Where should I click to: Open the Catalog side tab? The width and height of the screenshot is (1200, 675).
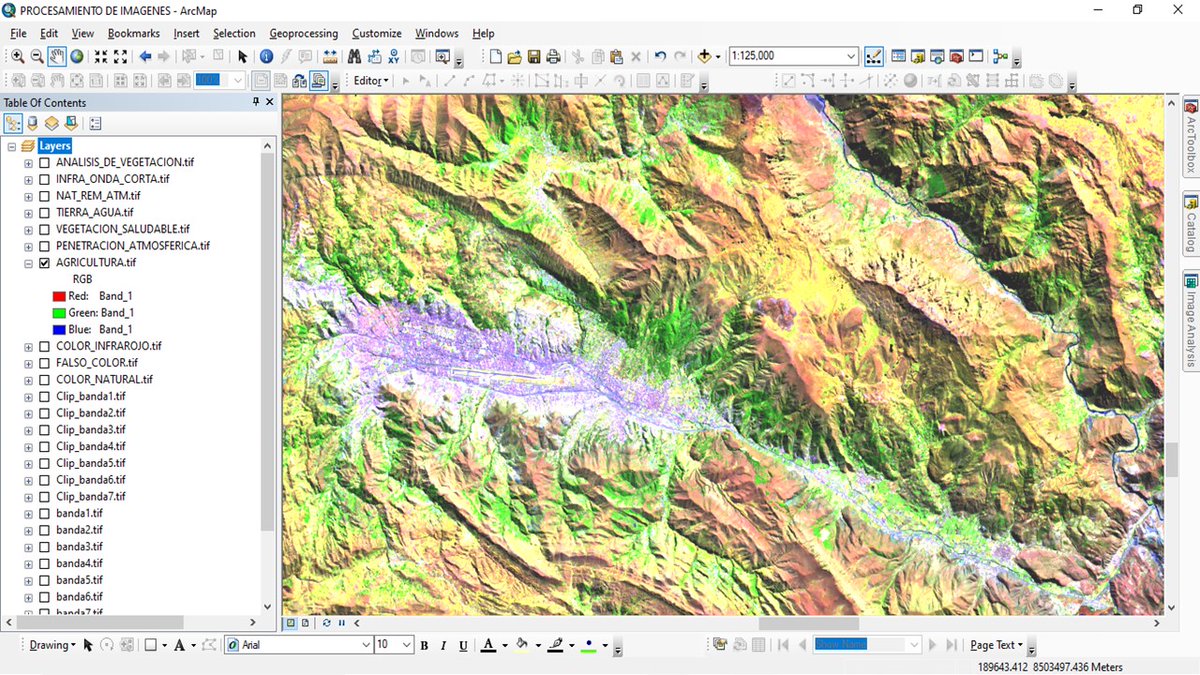pos(1191,224)
